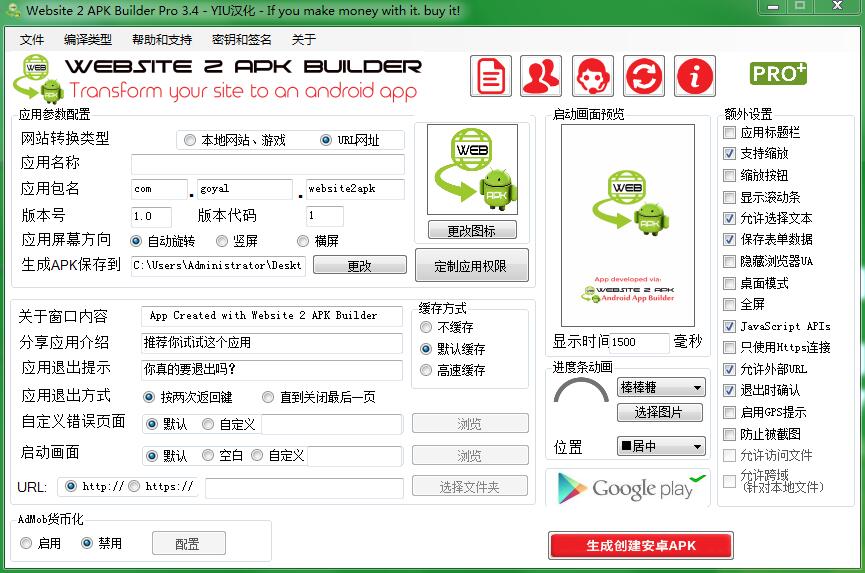Click 更改 button for APK save path
Image resolution: width=865 pixels, height=573 pixels.
point(360,265)
